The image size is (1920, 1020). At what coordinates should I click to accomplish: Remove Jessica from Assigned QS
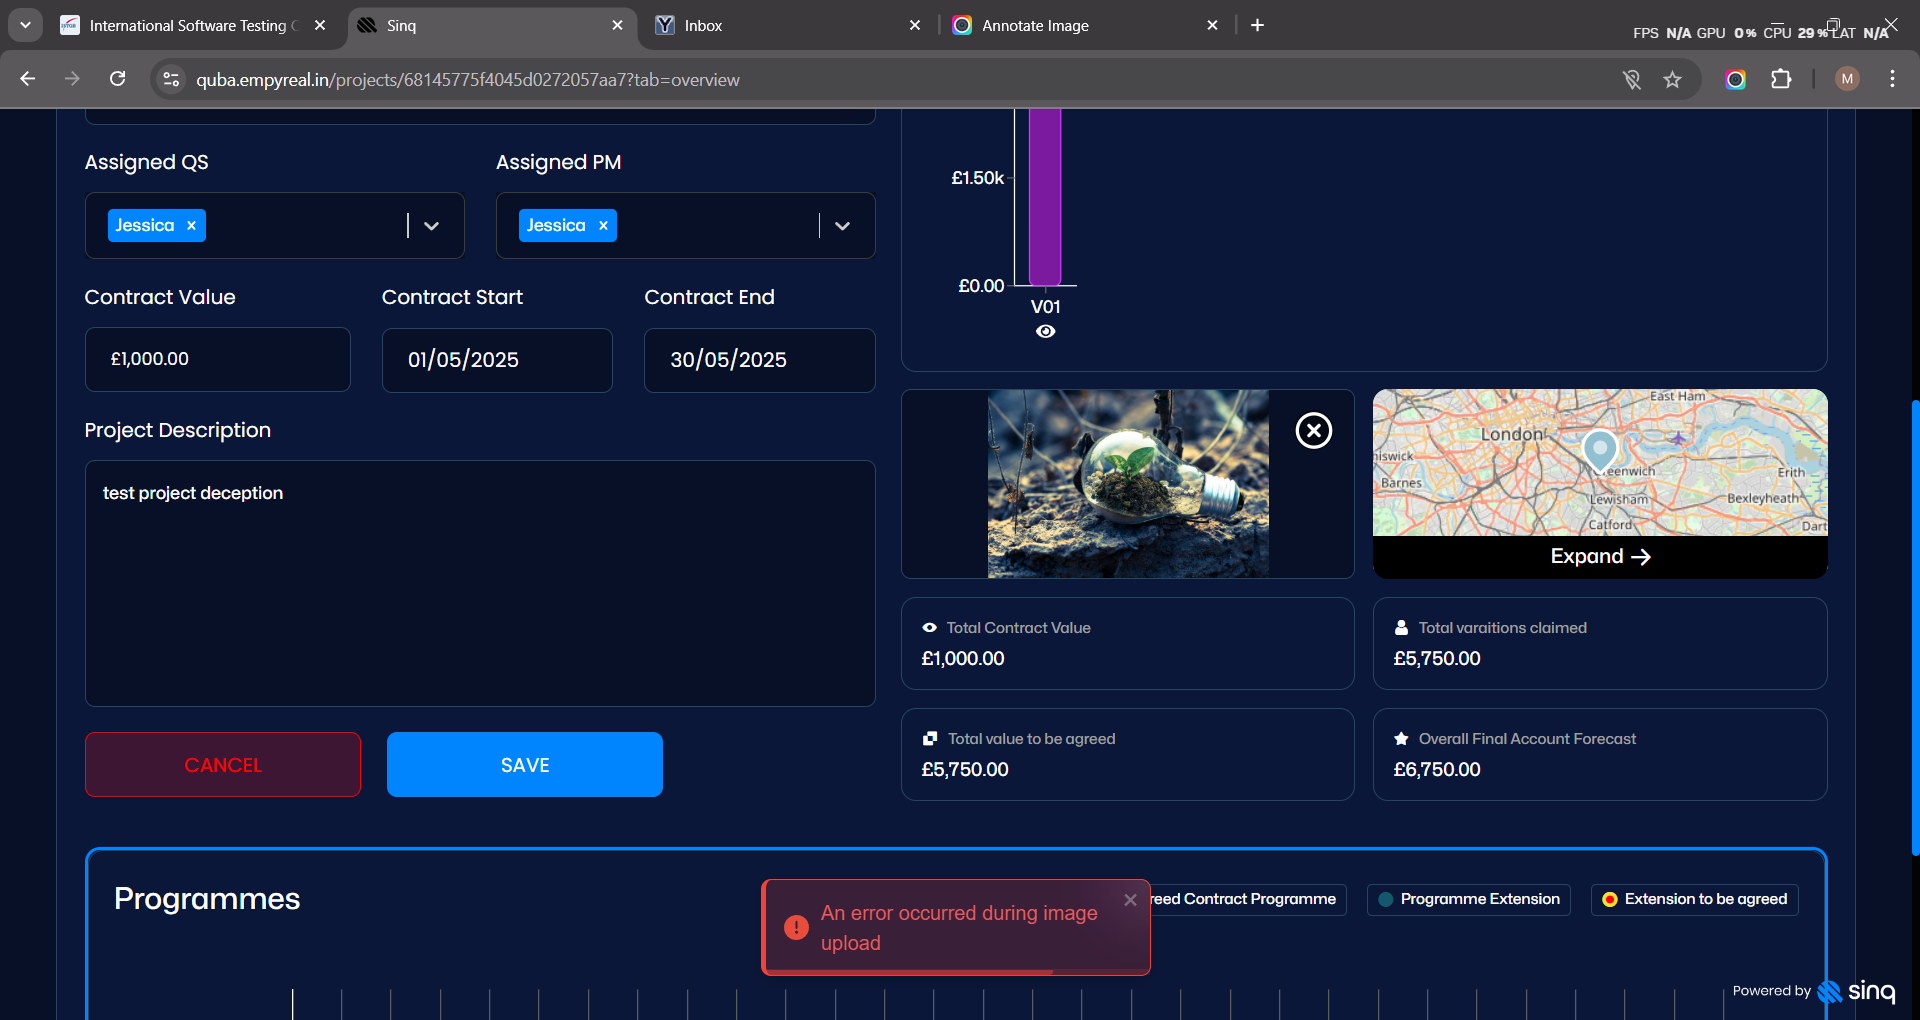tap(191, 226)
